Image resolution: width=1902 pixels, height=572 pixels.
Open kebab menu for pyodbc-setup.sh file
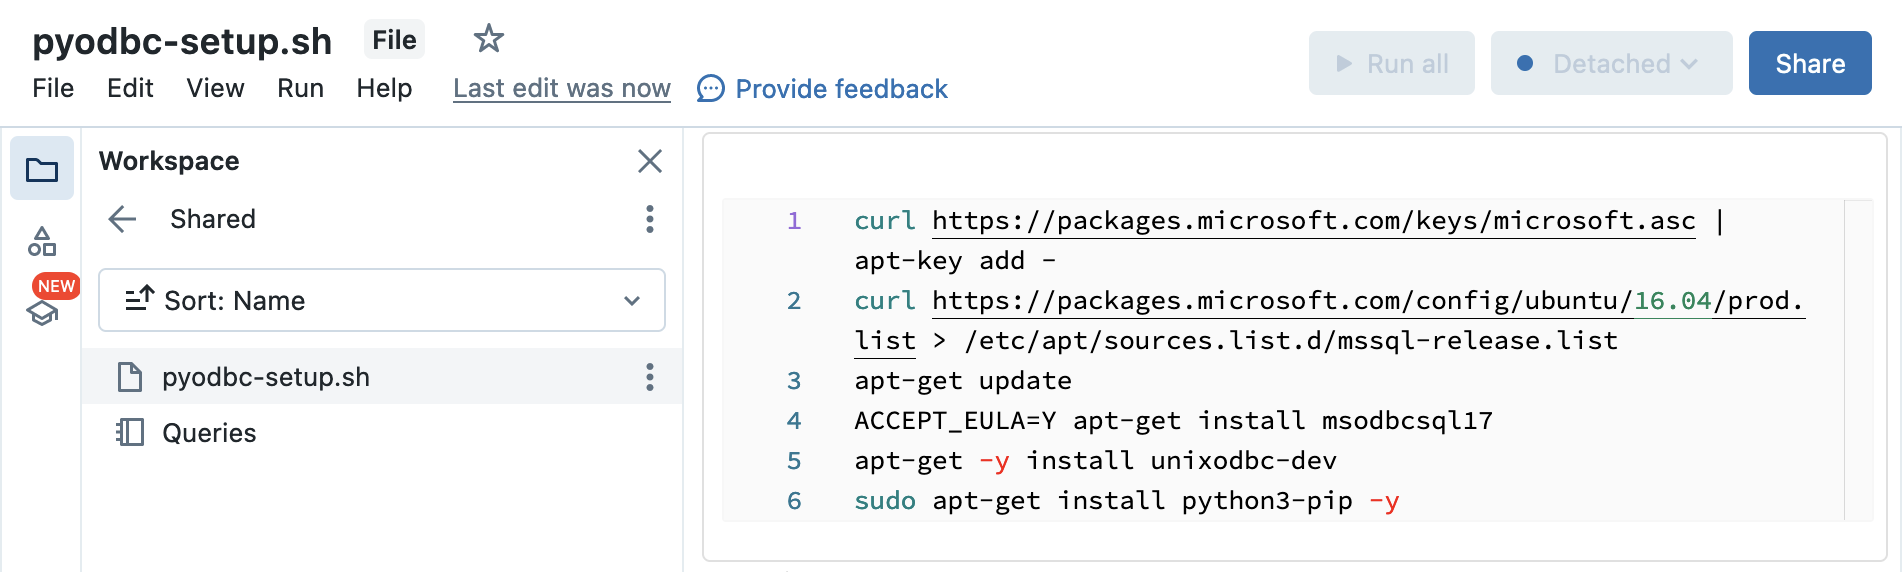[649, 377]
